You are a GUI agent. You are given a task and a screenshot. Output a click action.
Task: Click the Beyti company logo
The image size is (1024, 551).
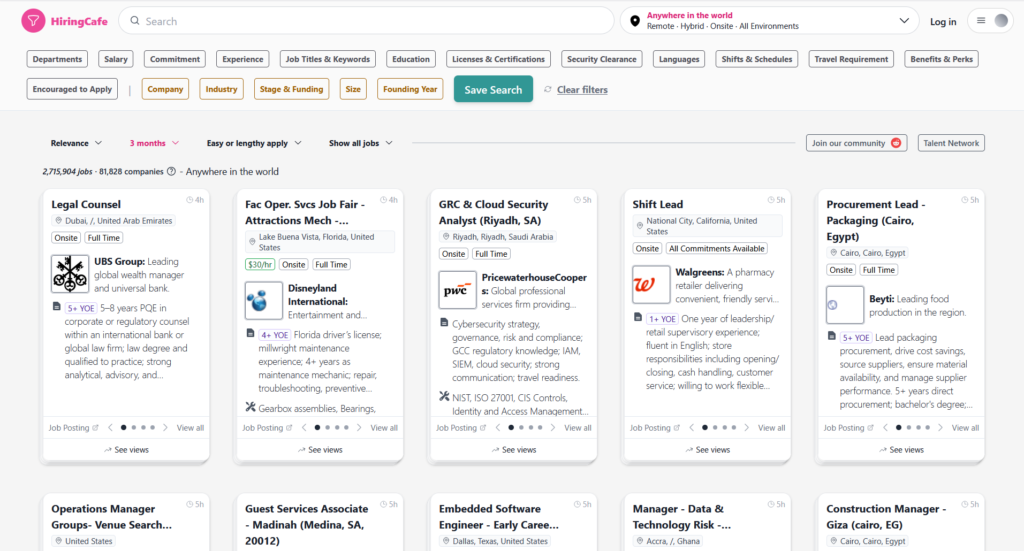tap(845, 305)
